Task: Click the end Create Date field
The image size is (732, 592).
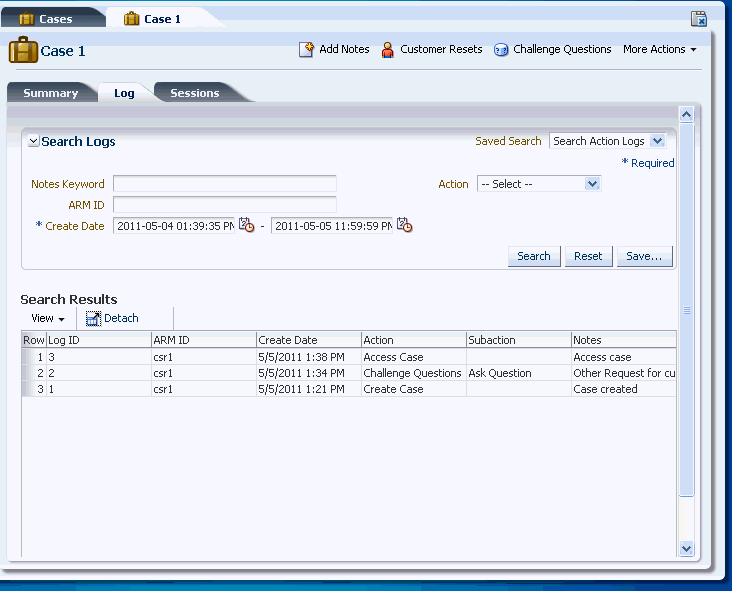Action: click(331, 226)
